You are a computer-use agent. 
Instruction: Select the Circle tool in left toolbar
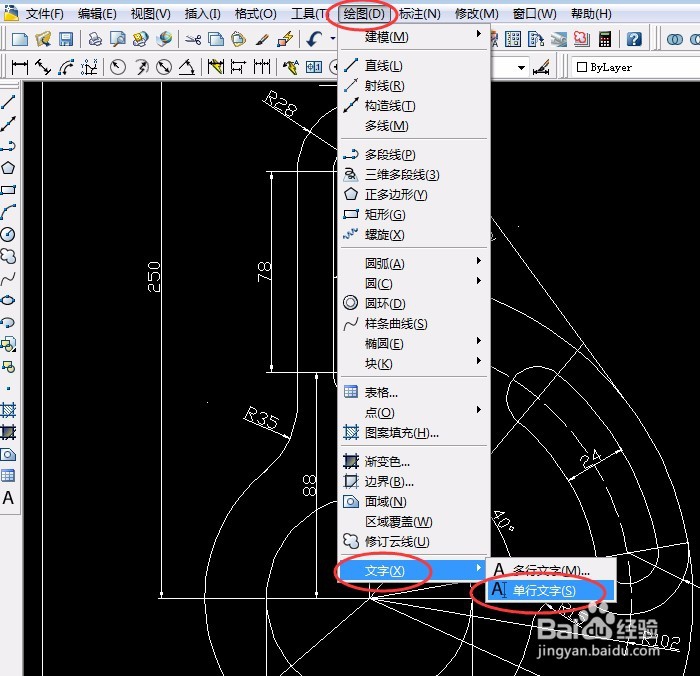(x=8, y=234)
